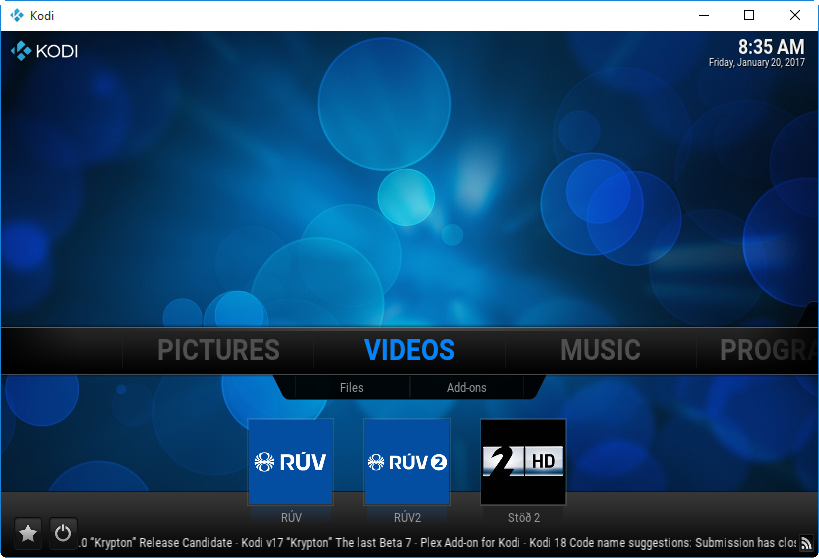Close the Kodi window
This screenshot has height=558, width=819.
coord(795,15)
